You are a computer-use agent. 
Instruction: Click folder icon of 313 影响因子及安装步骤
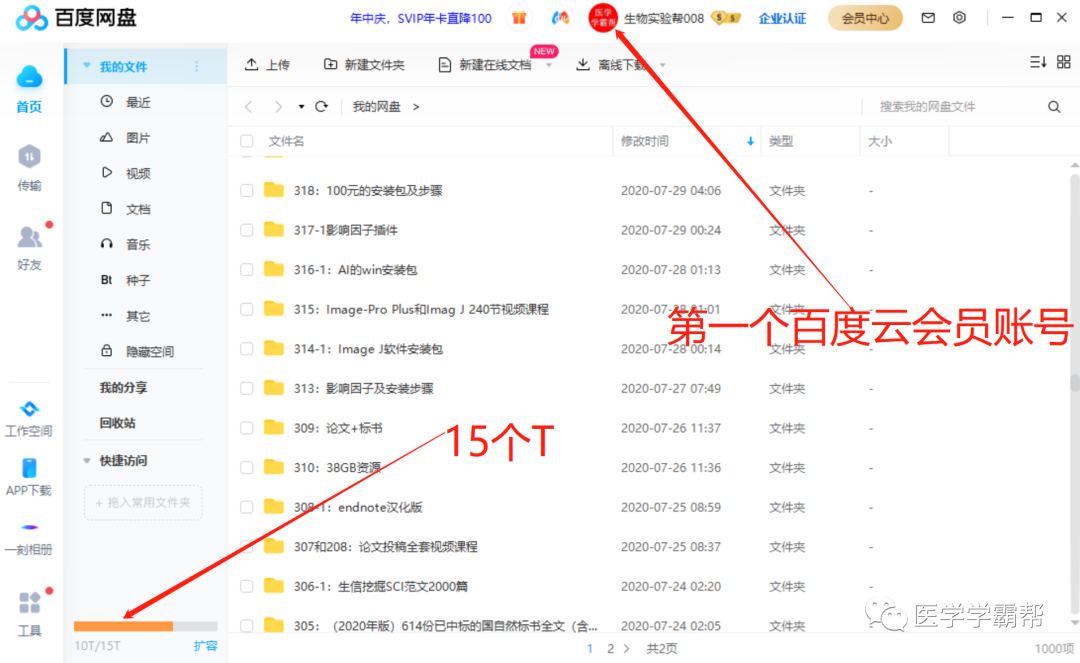[x=274, y=388]
